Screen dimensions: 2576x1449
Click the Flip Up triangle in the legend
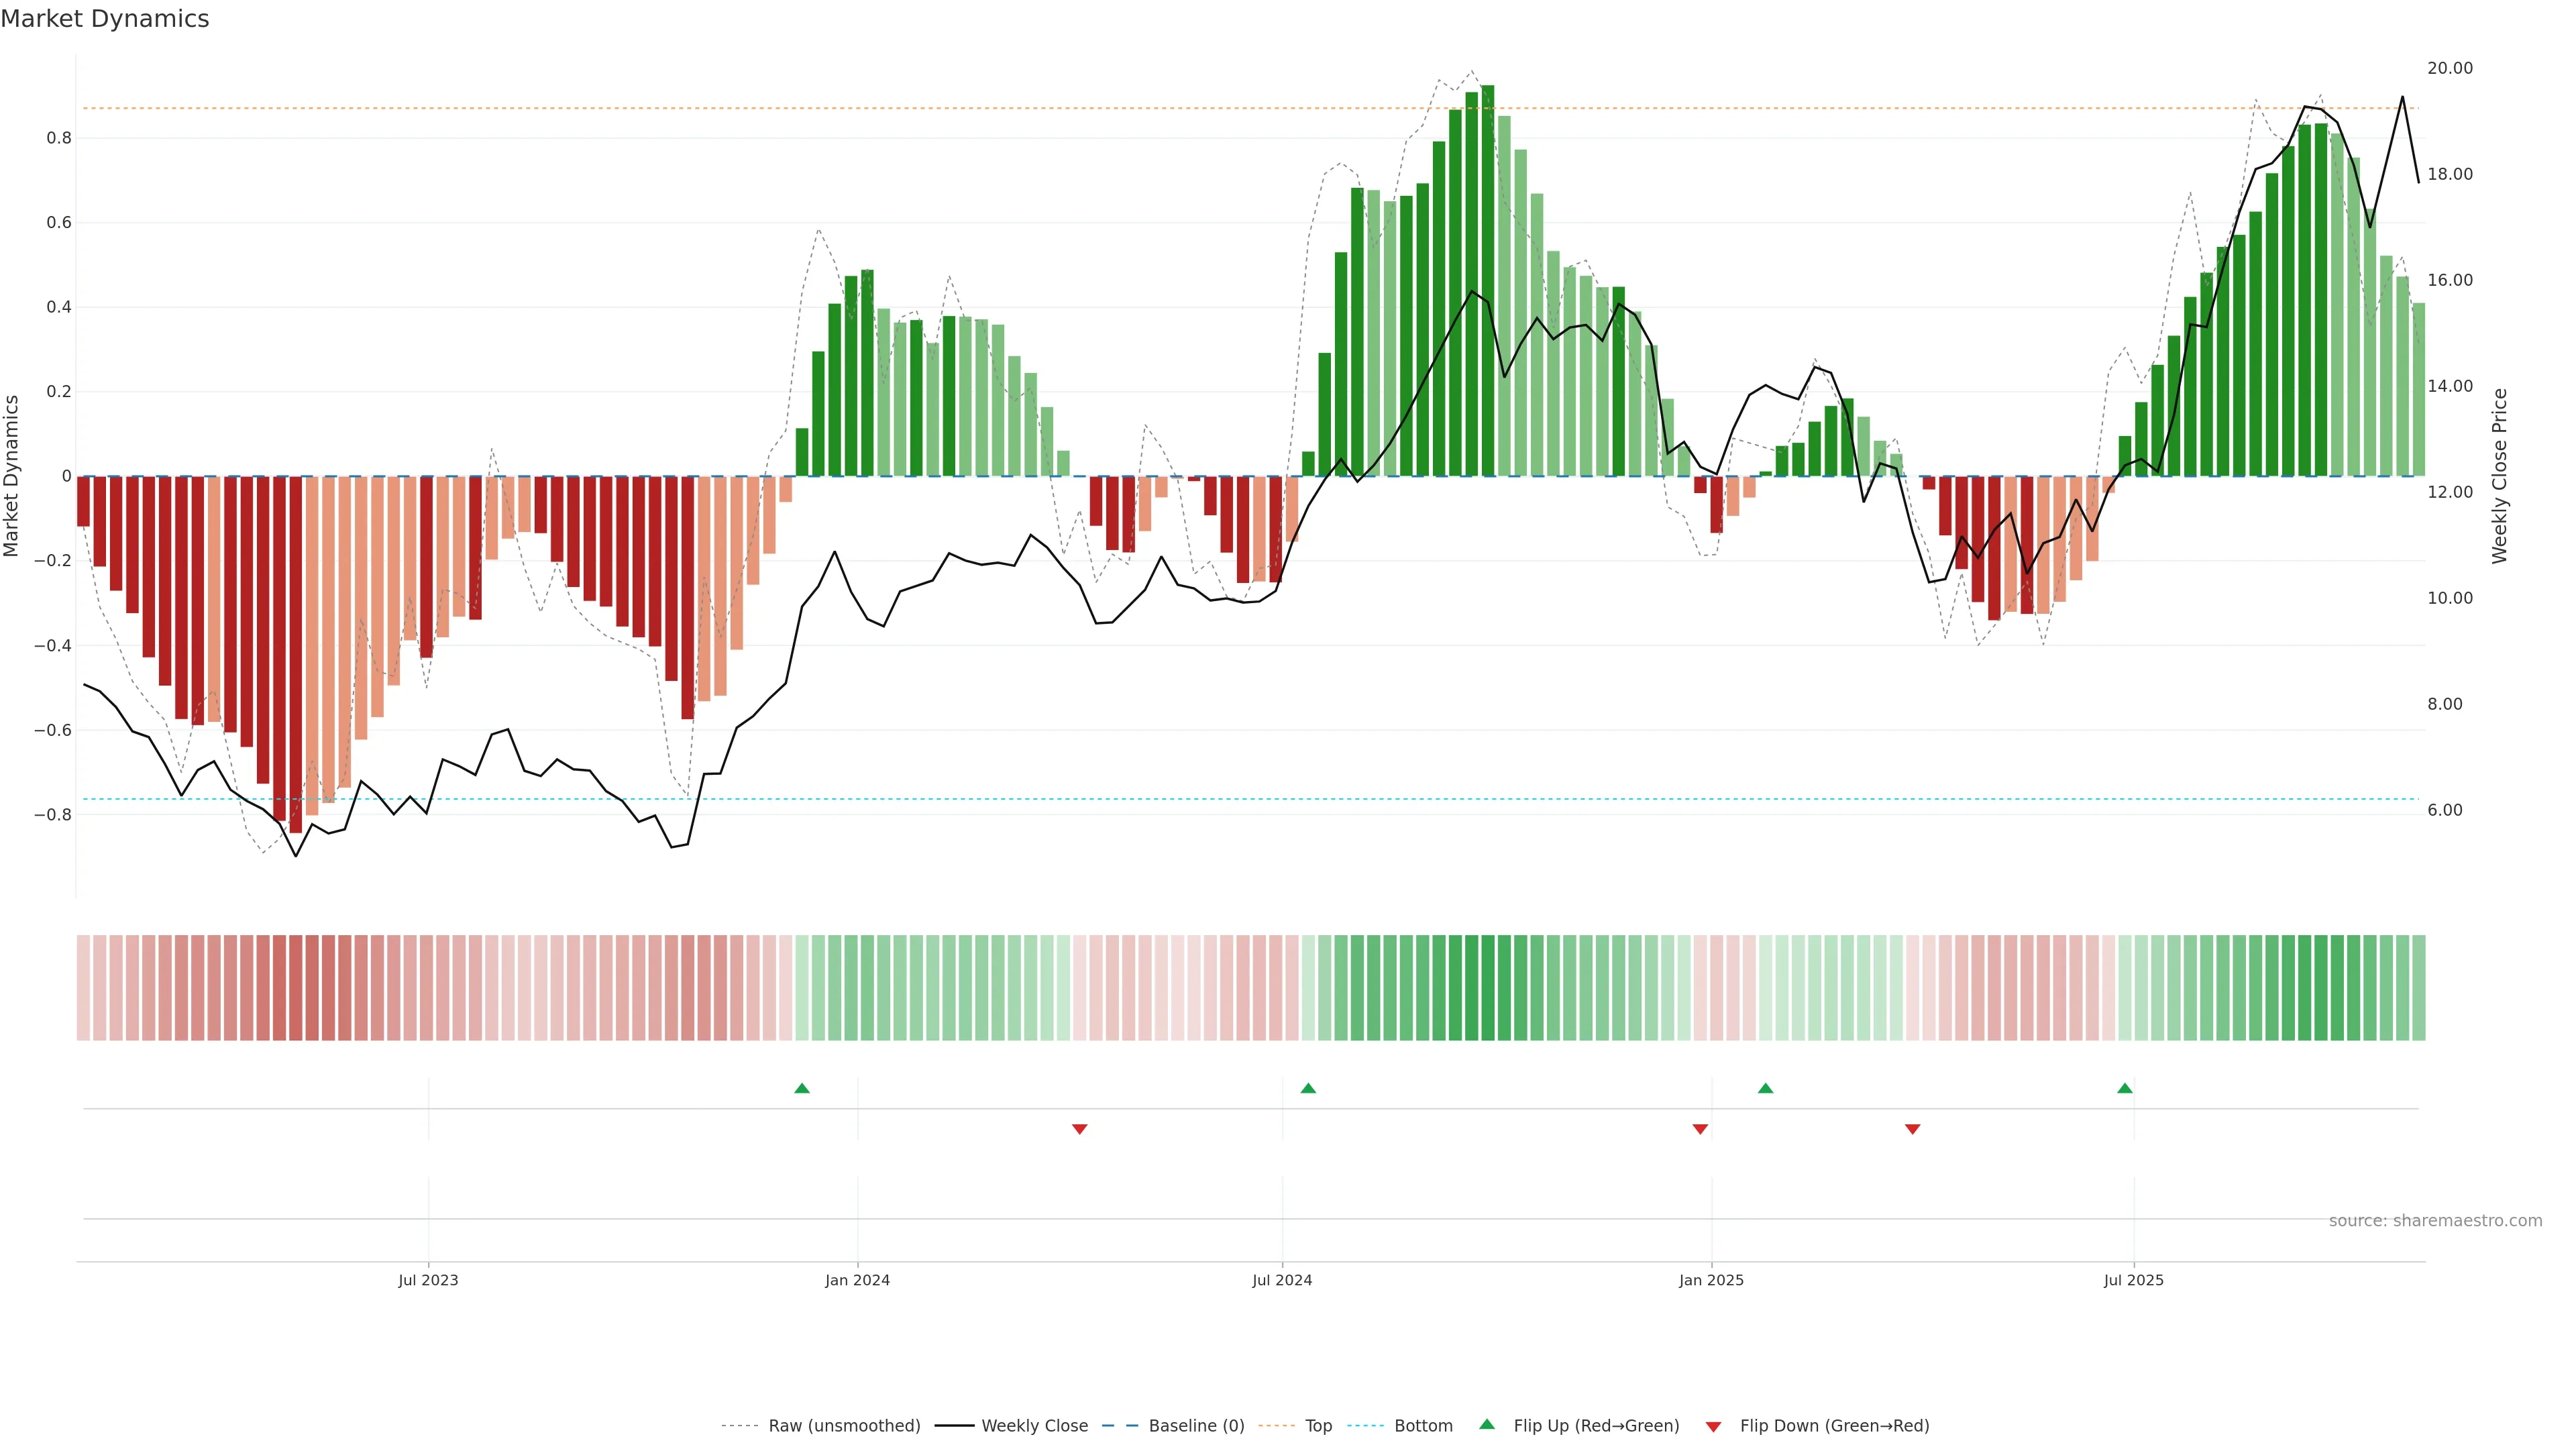click(1487, 1424)
